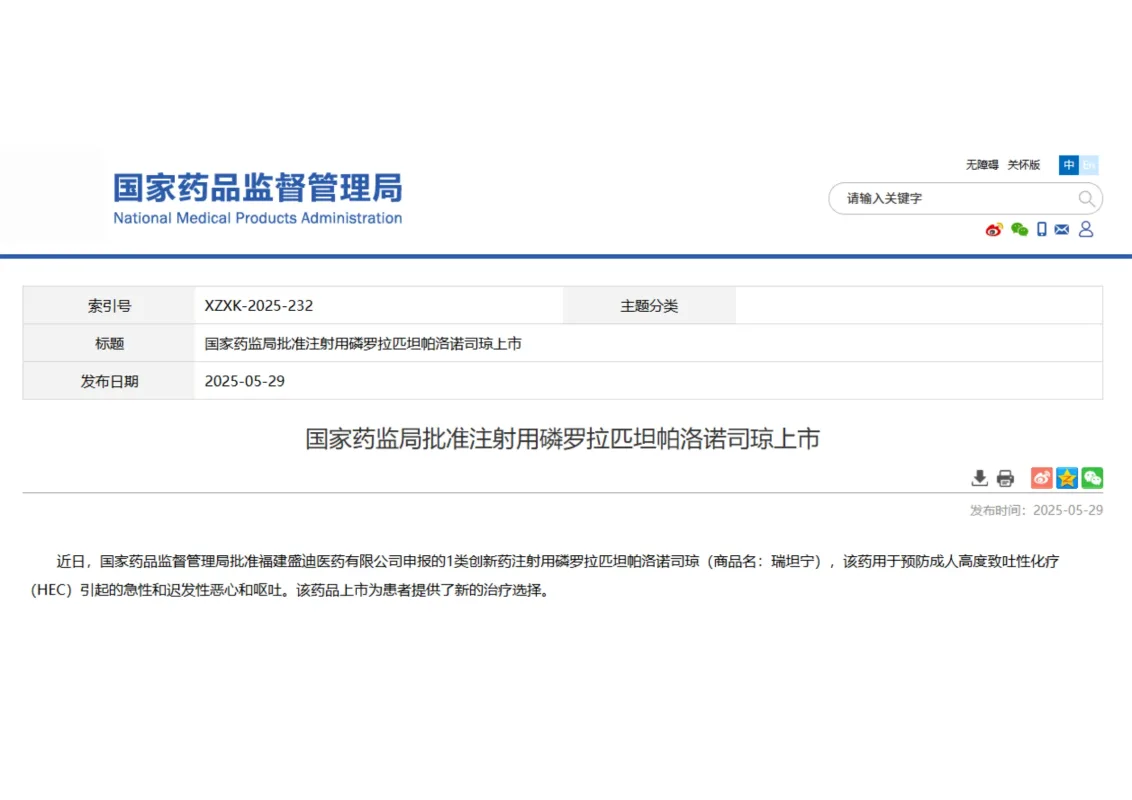Open the header WeChat icon
This screenshot has height=800, width=1132.
point(1019,229)
